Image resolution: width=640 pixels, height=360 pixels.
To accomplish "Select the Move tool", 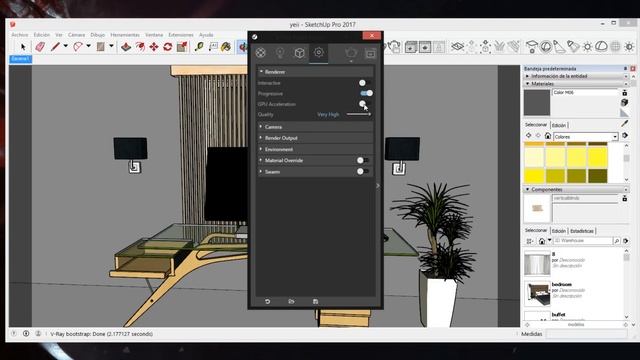I will 154,47.
